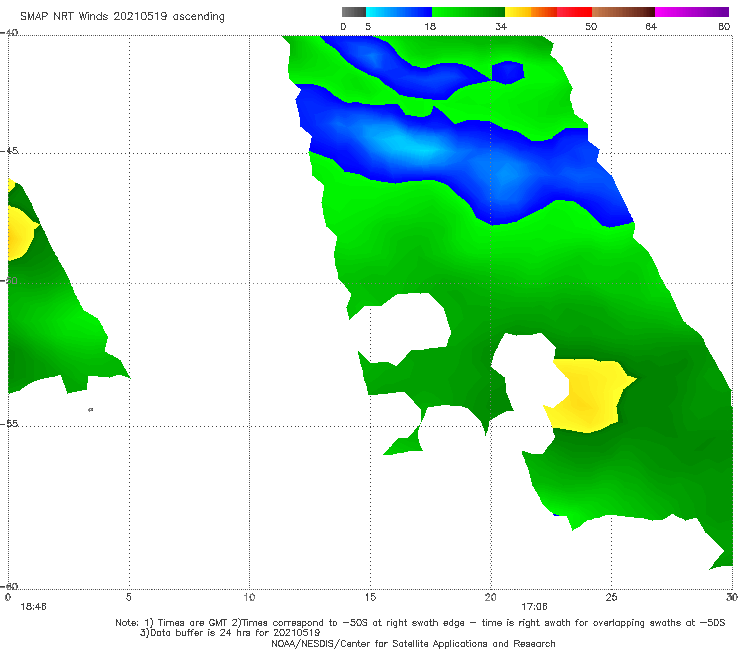This screenshot has height=650, width=740.
Task: Click the latitude label '-45' on left axis
Action: click(x=9, y=151)
